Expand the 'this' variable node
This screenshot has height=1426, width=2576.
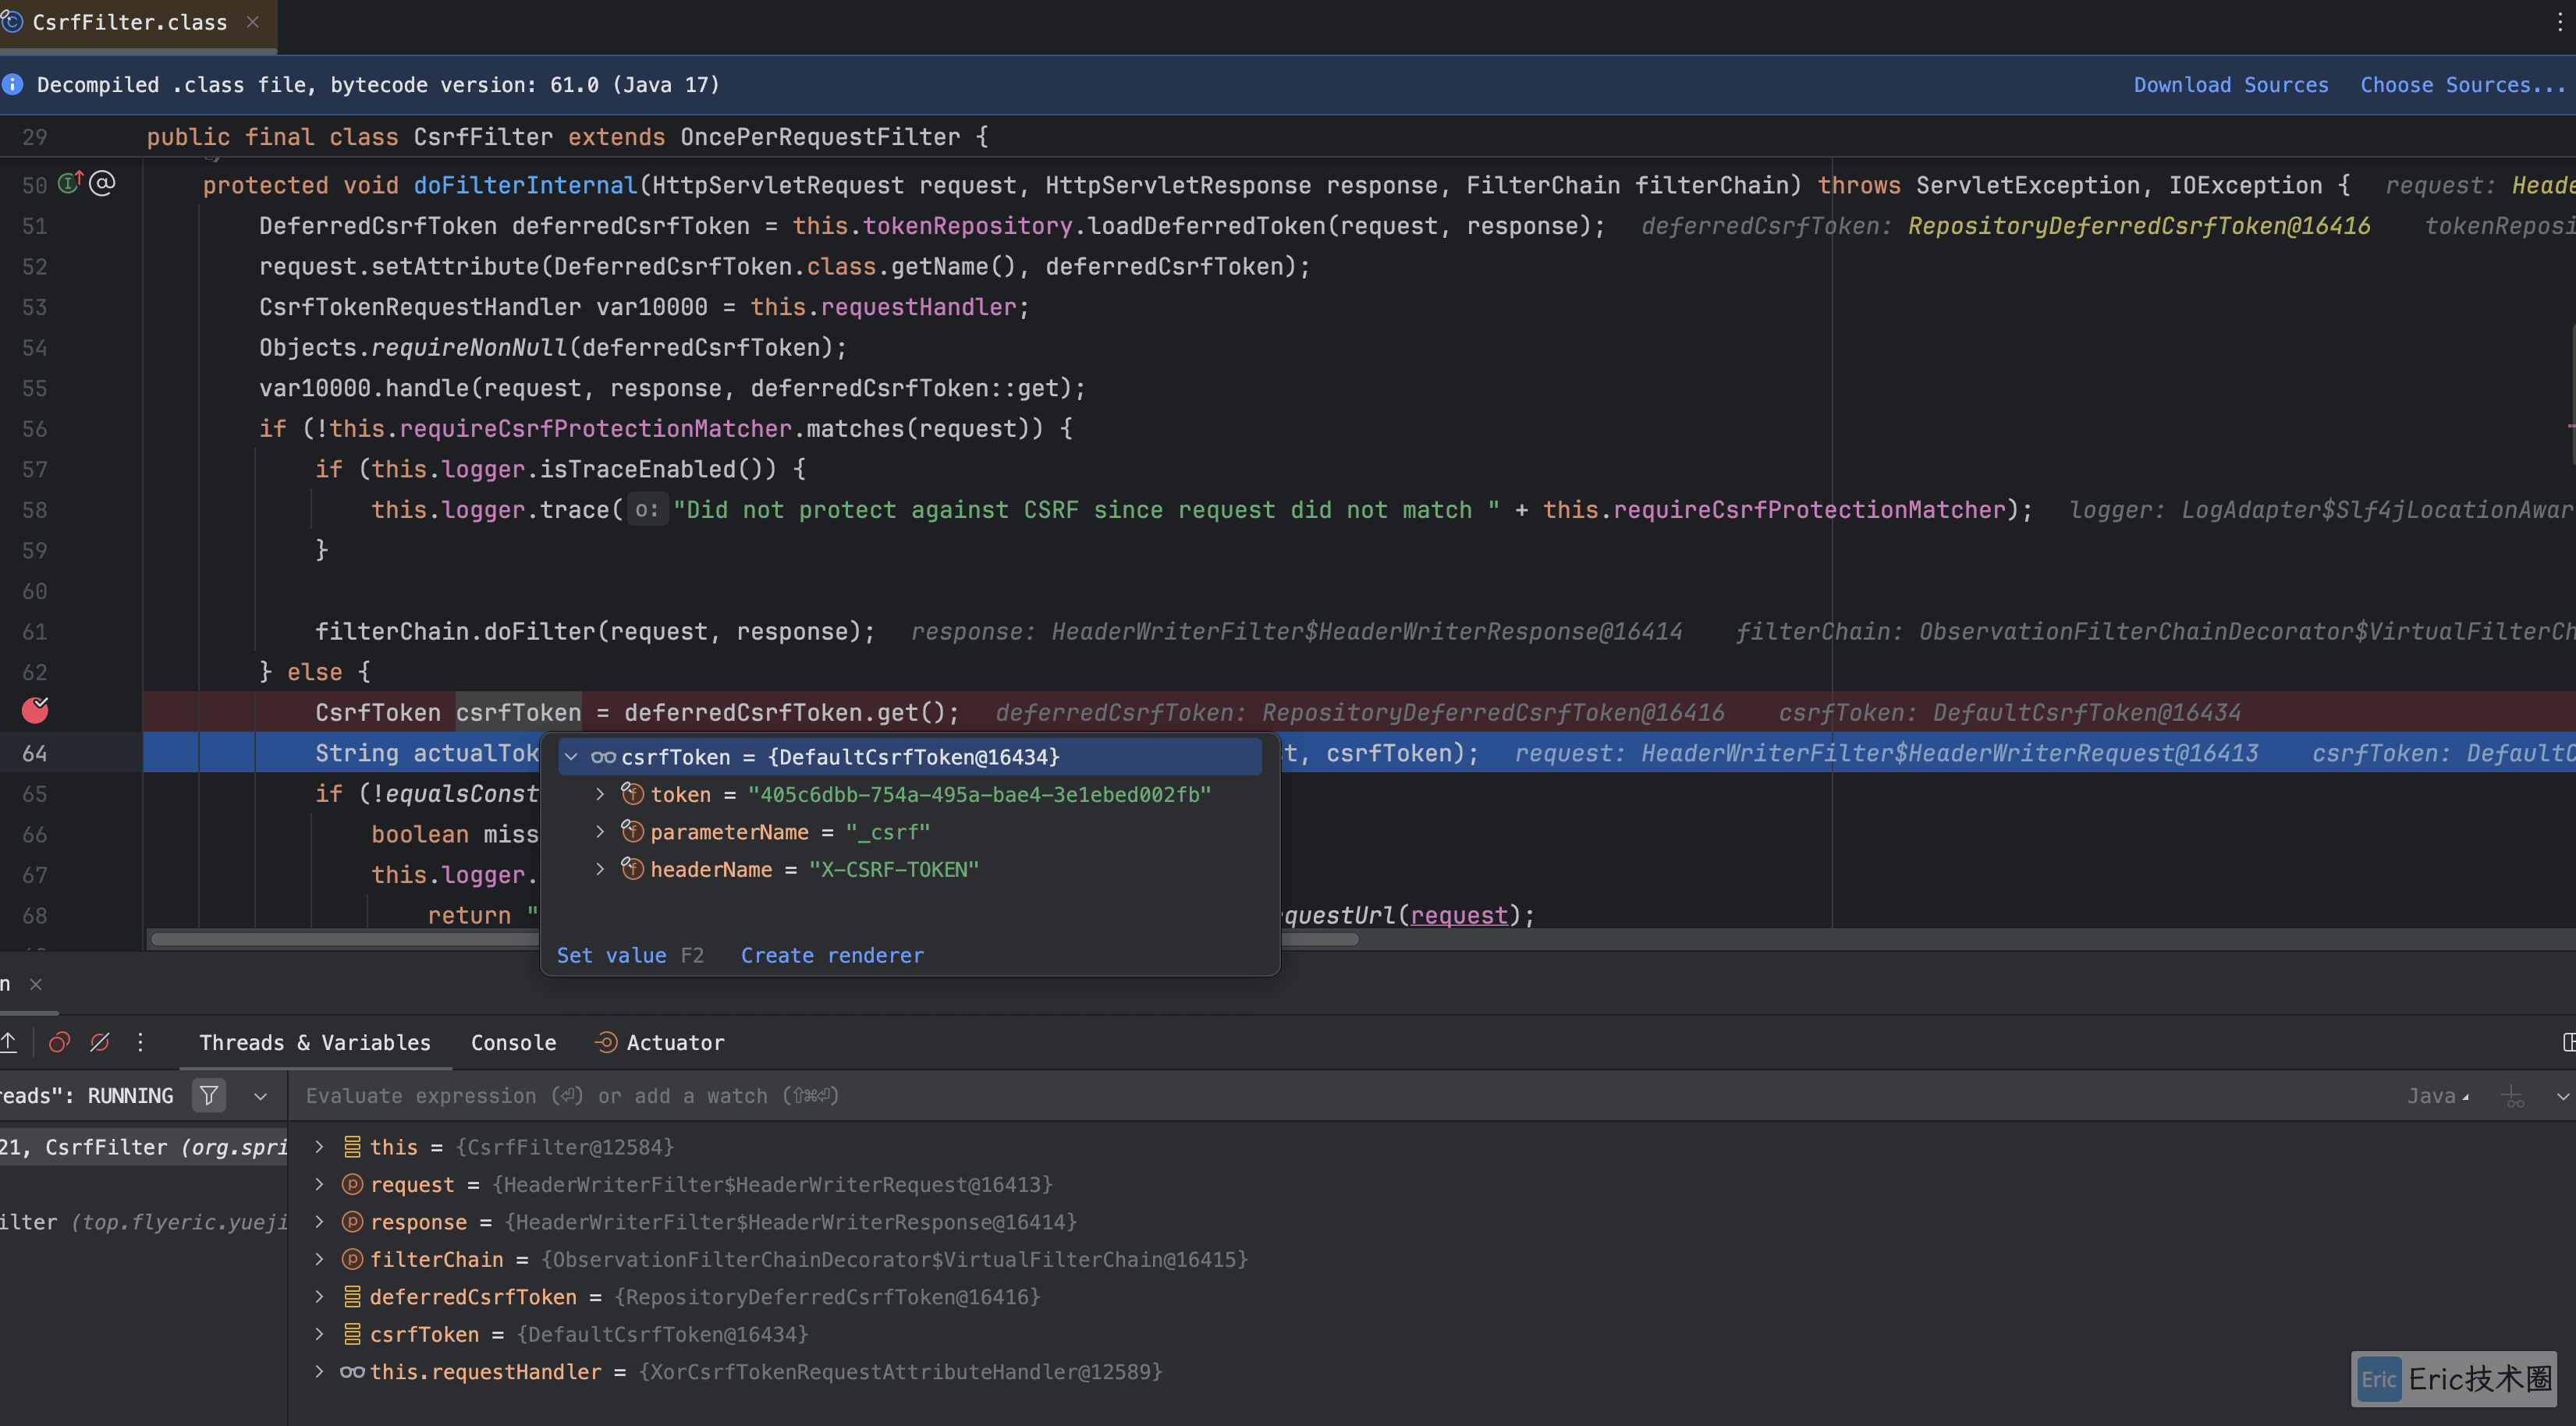(x=319, y=1147)
